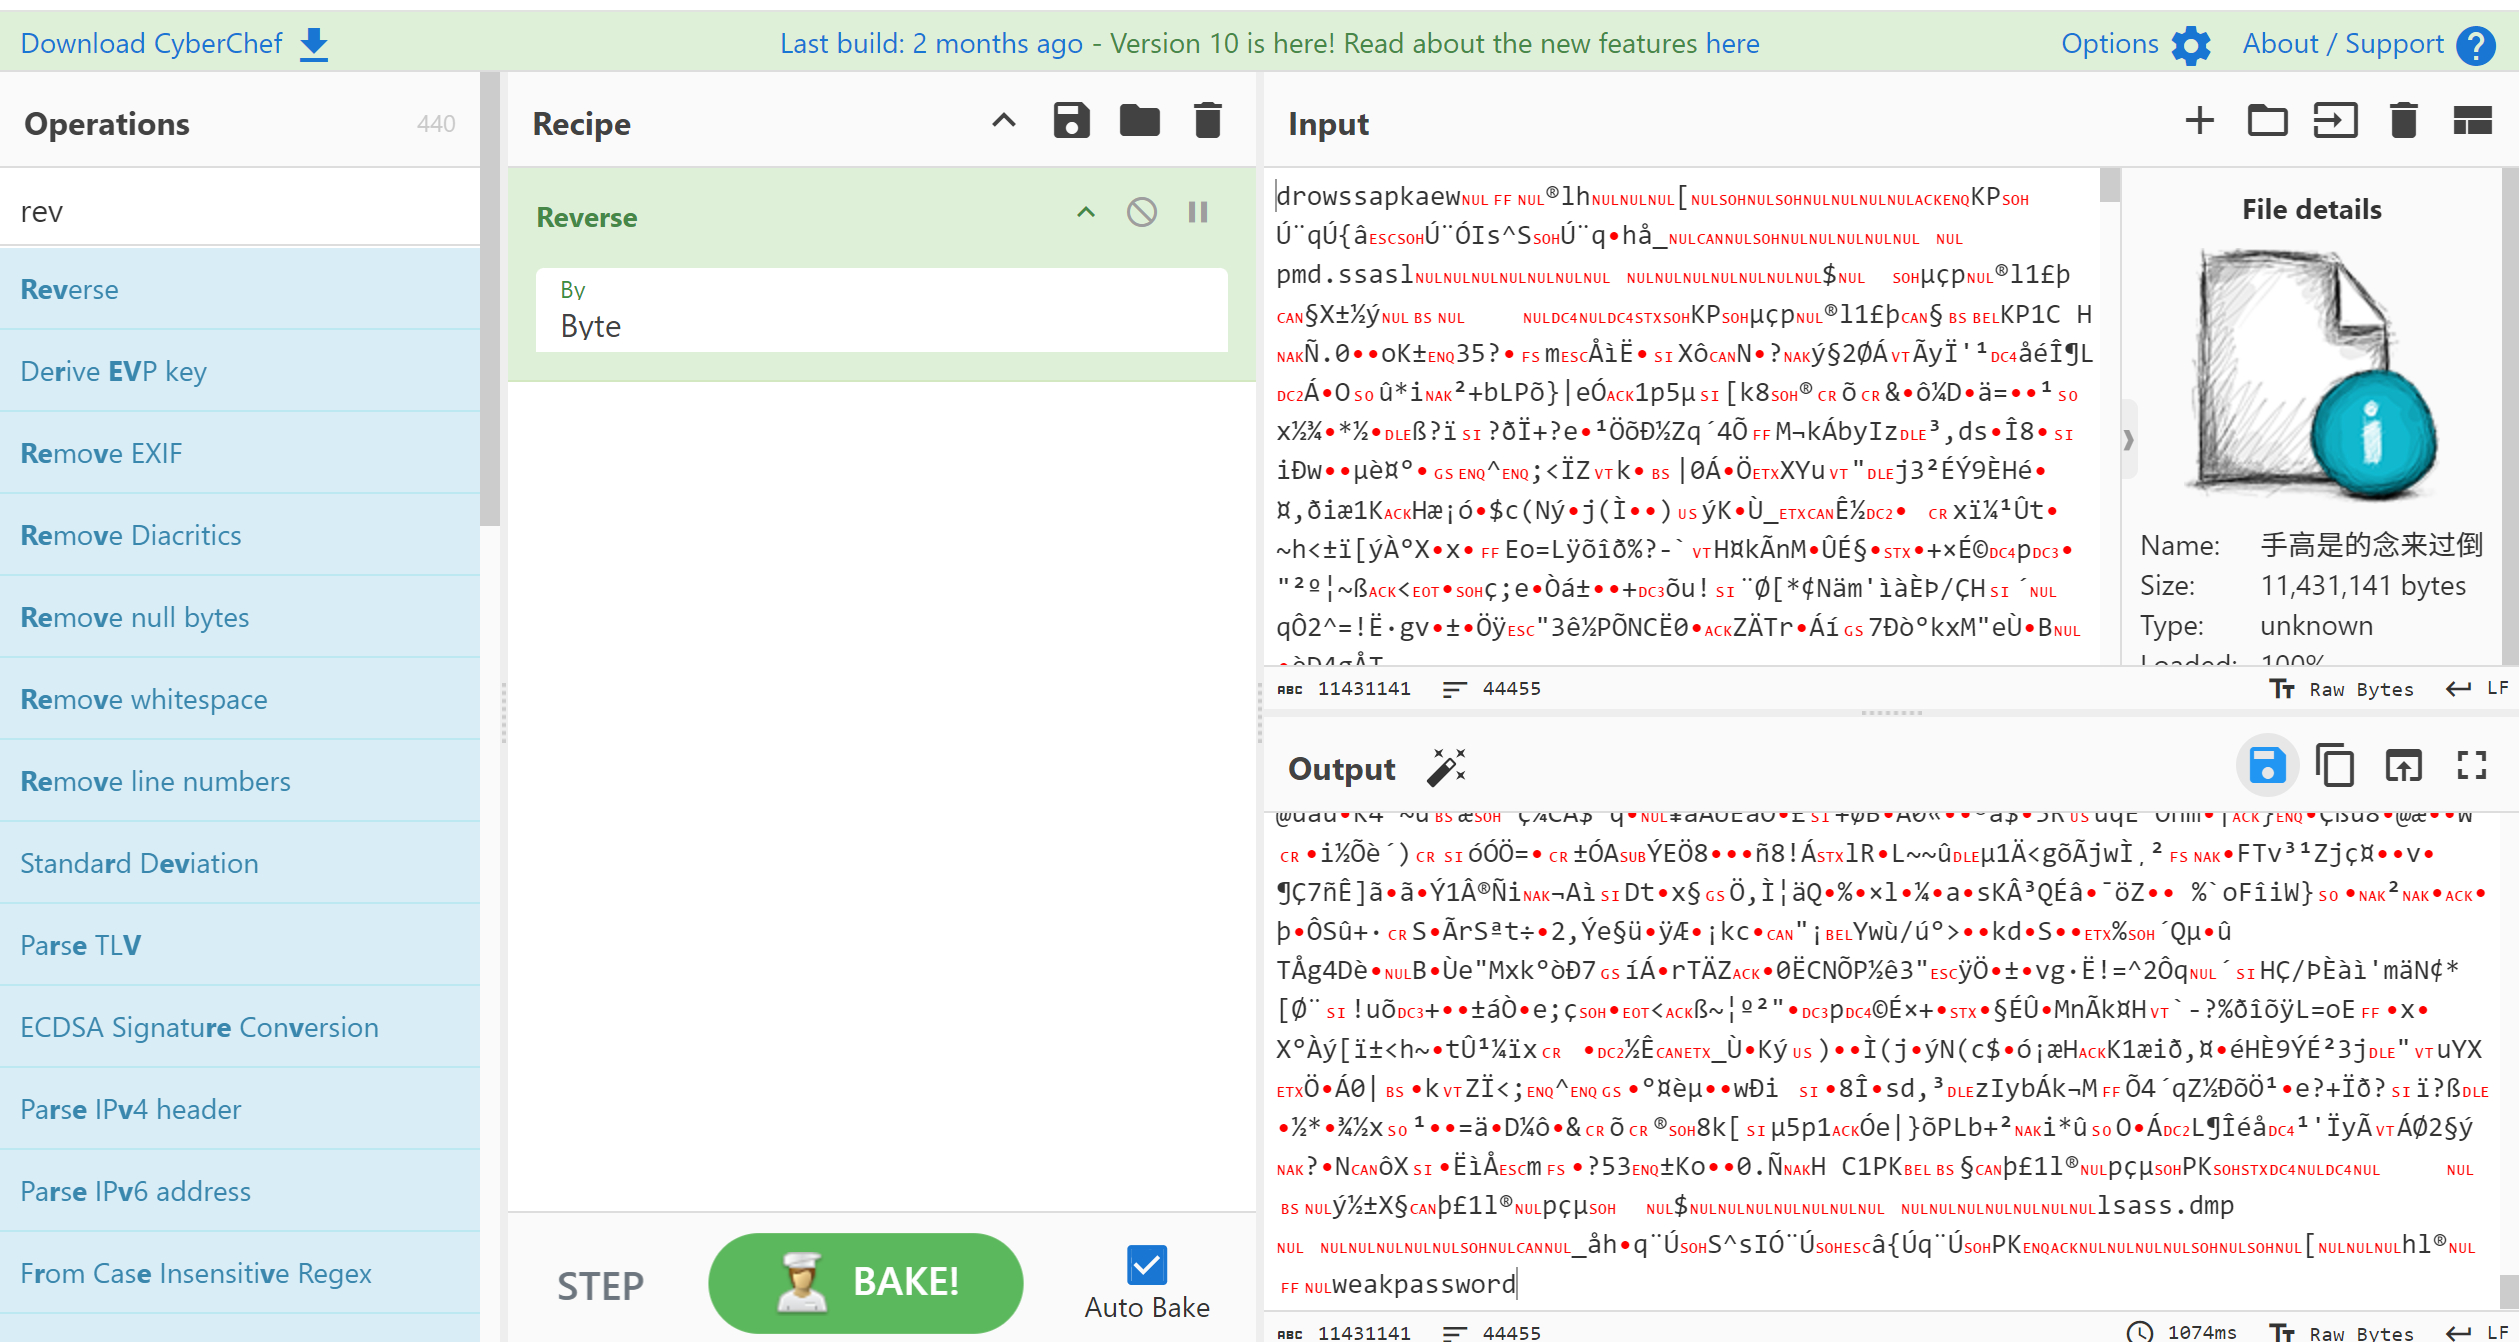Change the output end-of-line sequence LF

[x=2478, y=1332]
